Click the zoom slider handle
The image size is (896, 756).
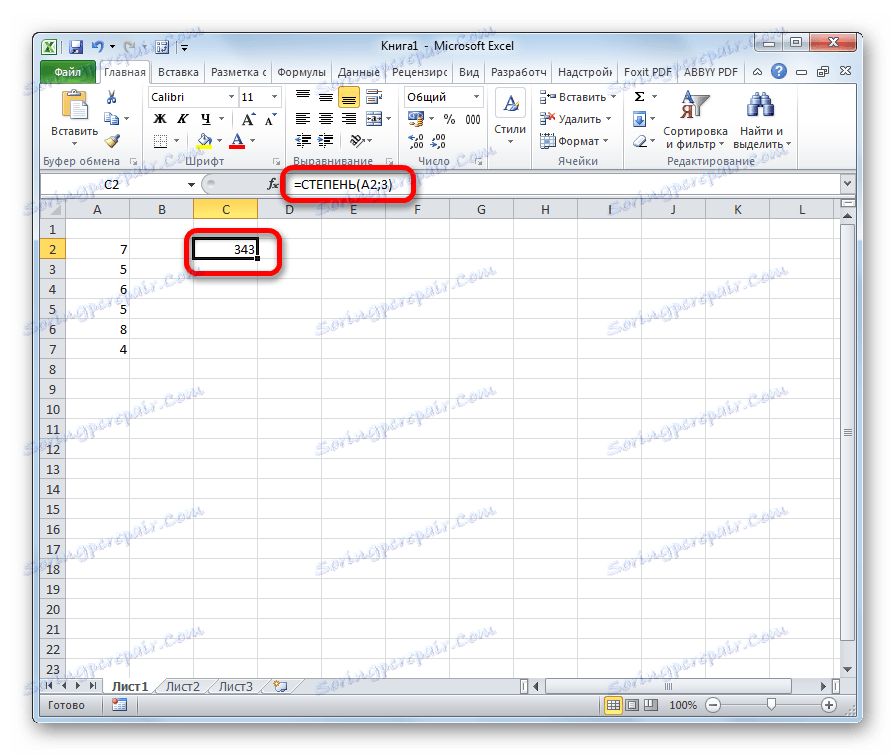771,705
